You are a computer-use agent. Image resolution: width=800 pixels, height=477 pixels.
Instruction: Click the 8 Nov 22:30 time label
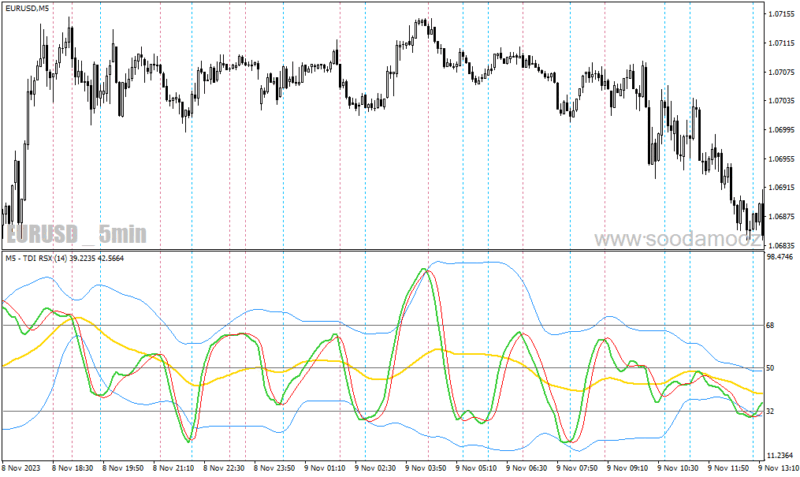point(224,467)
